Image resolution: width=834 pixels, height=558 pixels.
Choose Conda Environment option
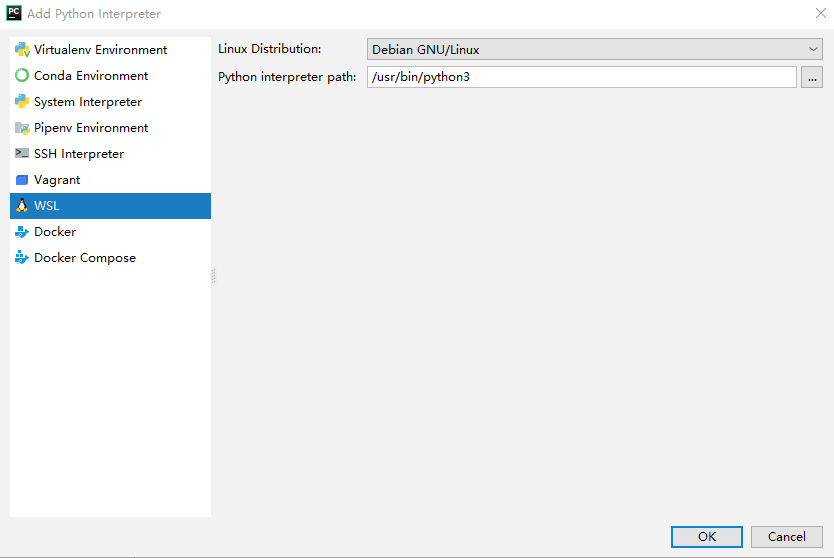click(111, 76)
